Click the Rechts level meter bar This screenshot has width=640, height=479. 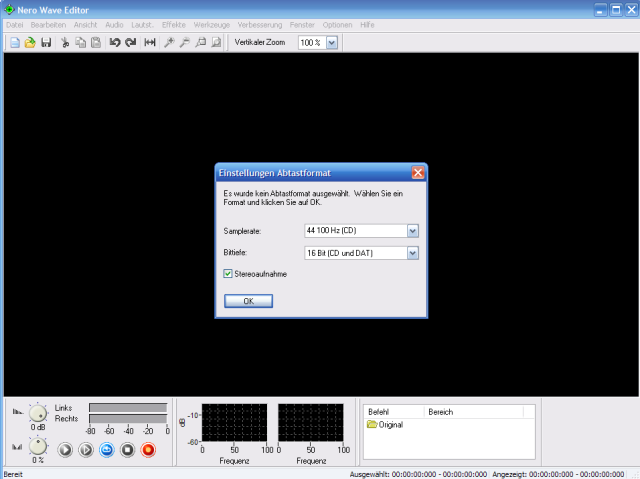pyautogui.click(x=128, y=419)
